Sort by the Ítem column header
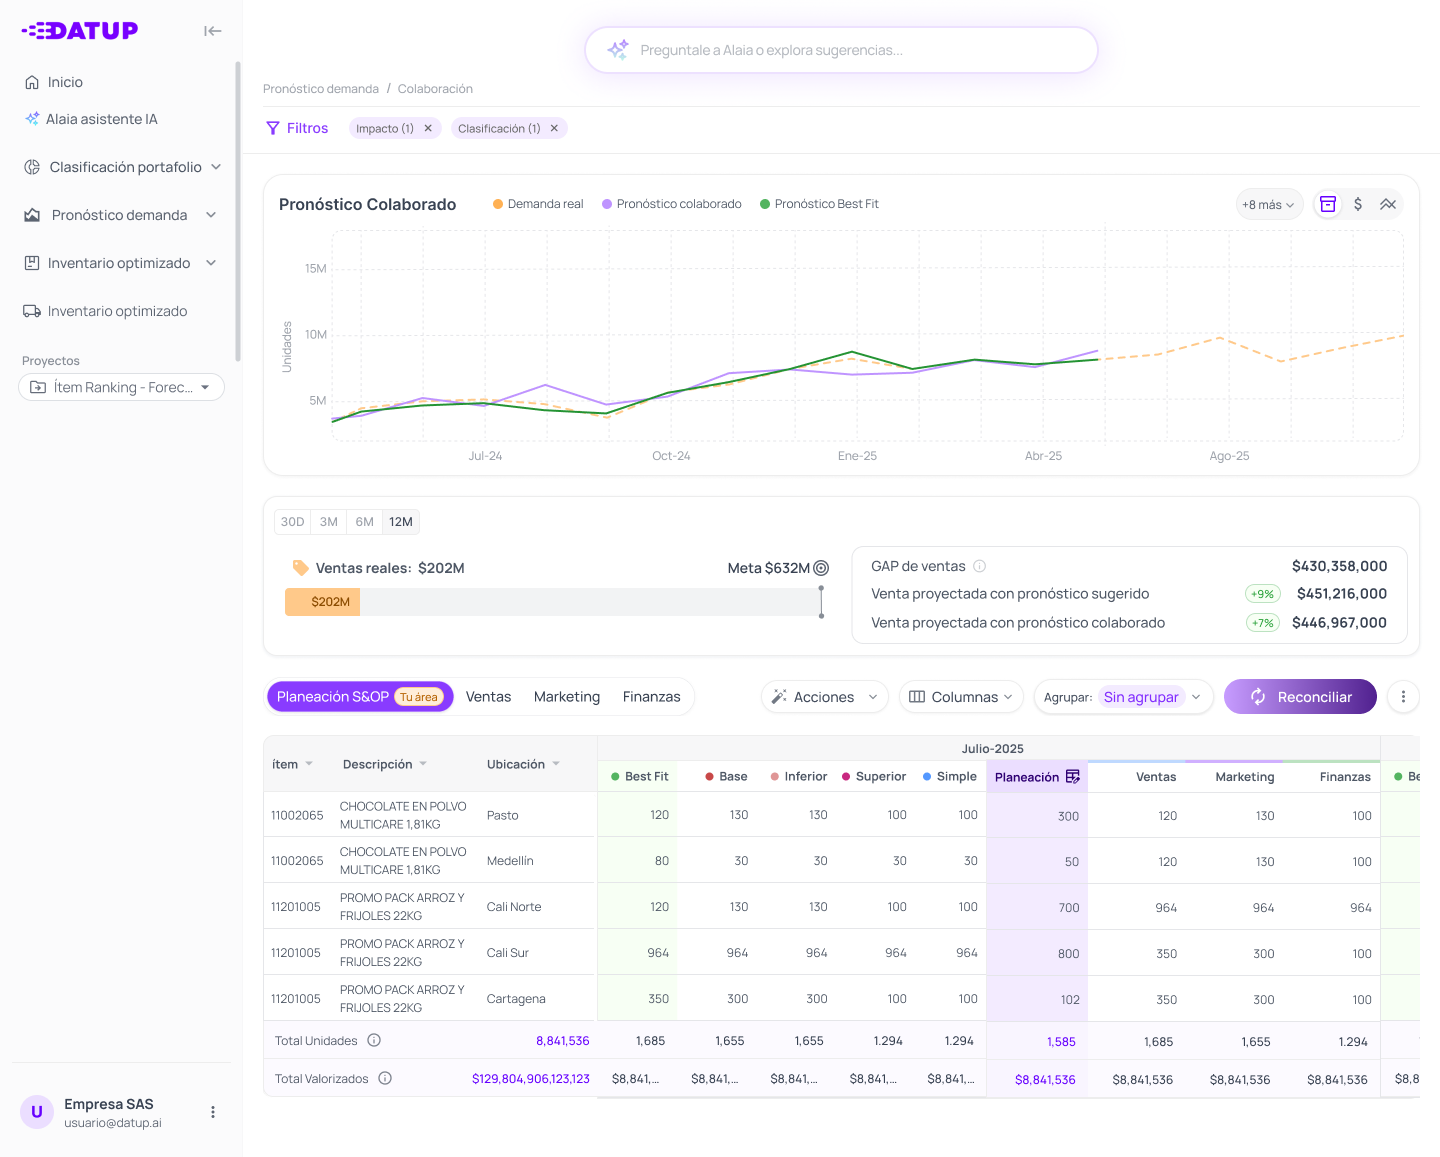The image size is (1440, 1157). [x=292, y=764]
